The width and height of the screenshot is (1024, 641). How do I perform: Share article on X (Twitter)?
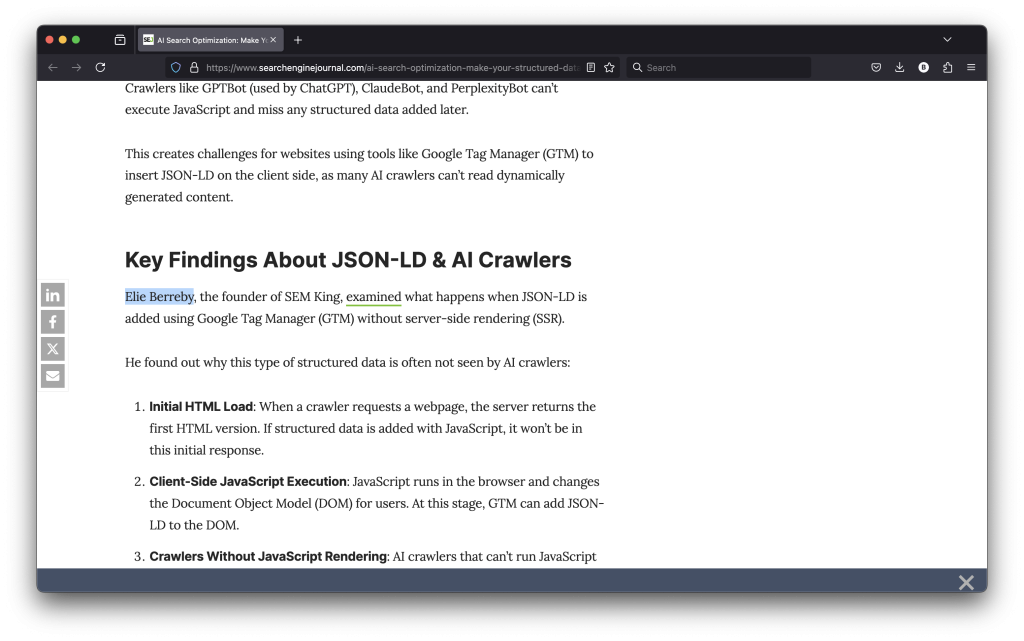click(x=53, y=349)
